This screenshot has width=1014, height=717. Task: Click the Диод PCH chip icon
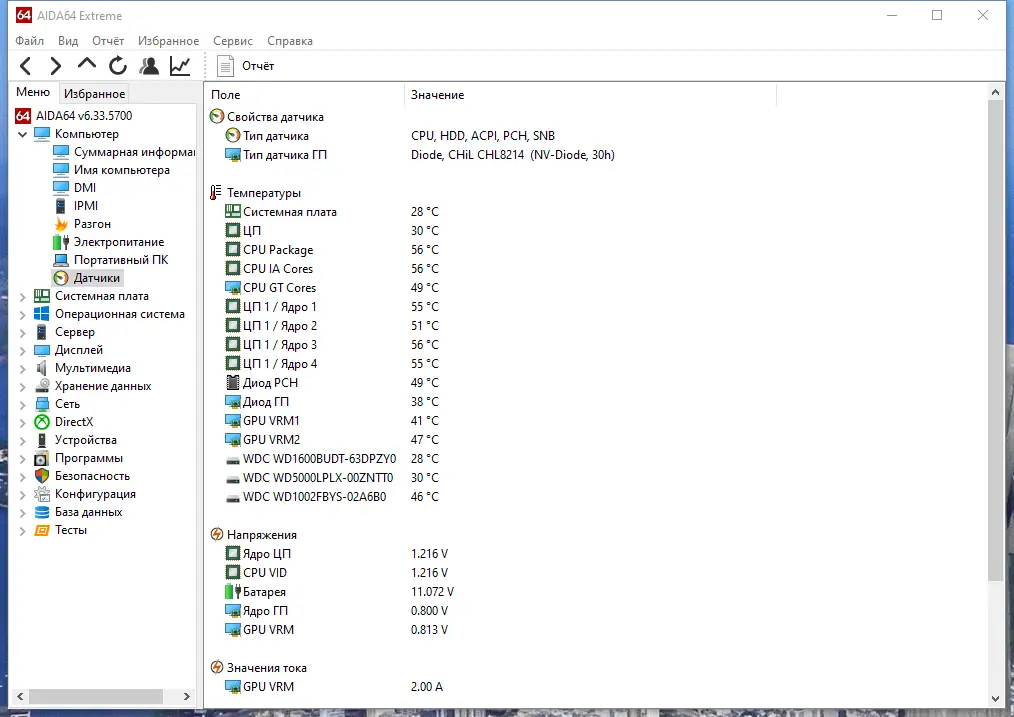pyautogui.click(x=233, y=382)
